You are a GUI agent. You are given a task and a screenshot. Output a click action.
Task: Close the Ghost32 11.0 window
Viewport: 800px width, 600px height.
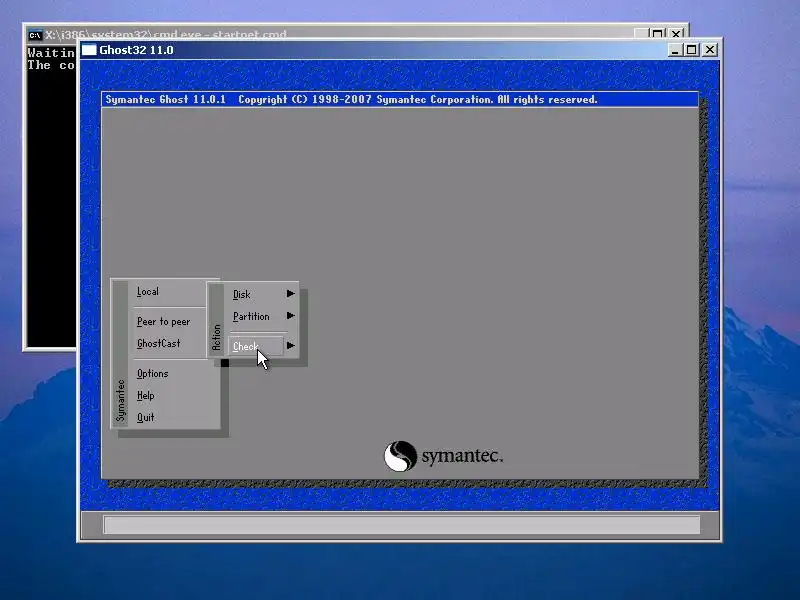[710, 50]
